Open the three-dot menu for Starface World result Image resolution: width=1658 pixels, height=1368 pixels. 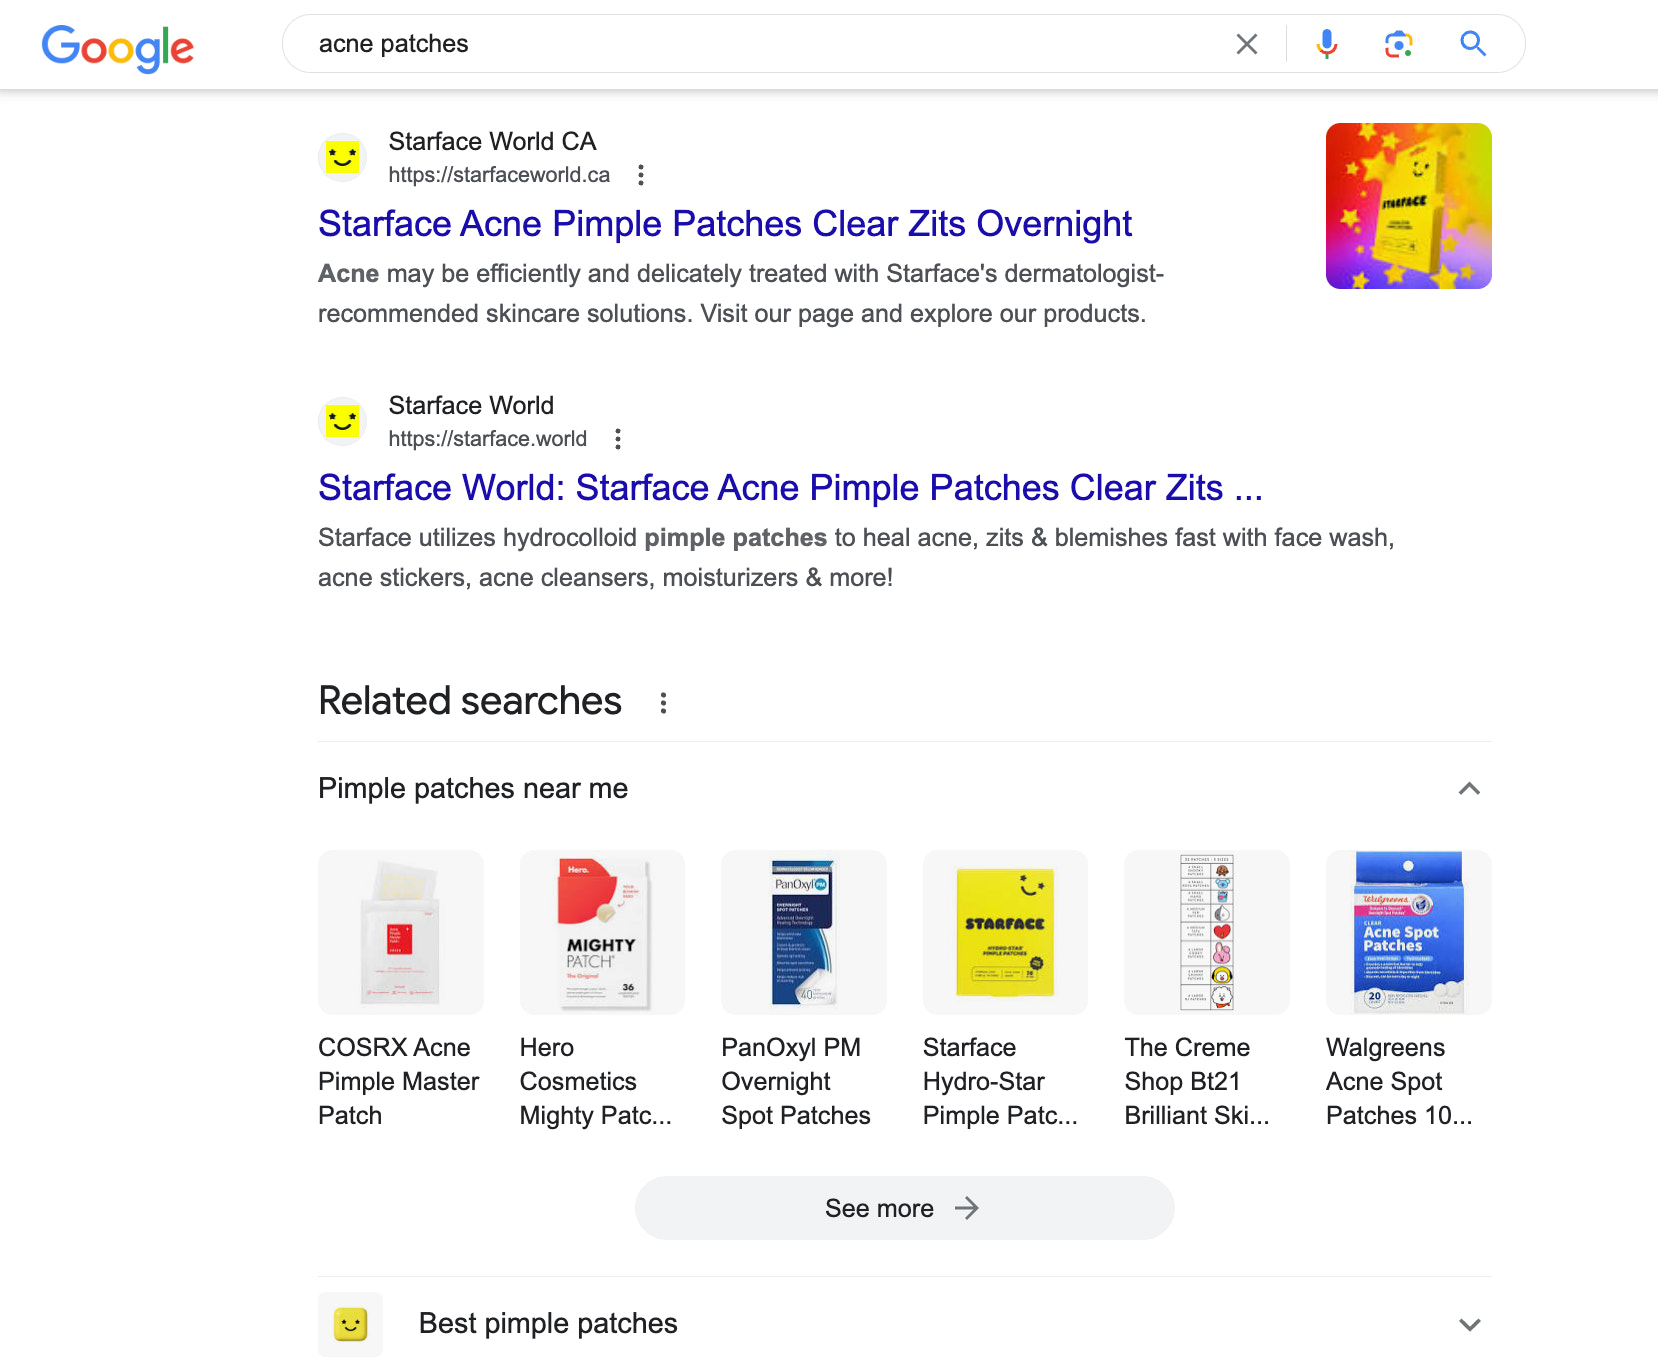point(618,438)
